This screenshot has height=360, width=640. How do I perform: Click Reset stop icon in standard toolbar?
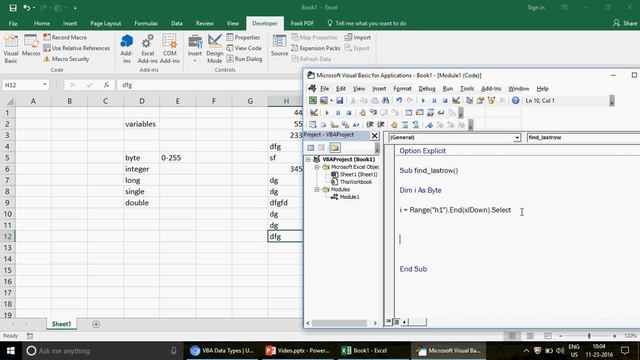pyautogui.click(x=445, y=100)
